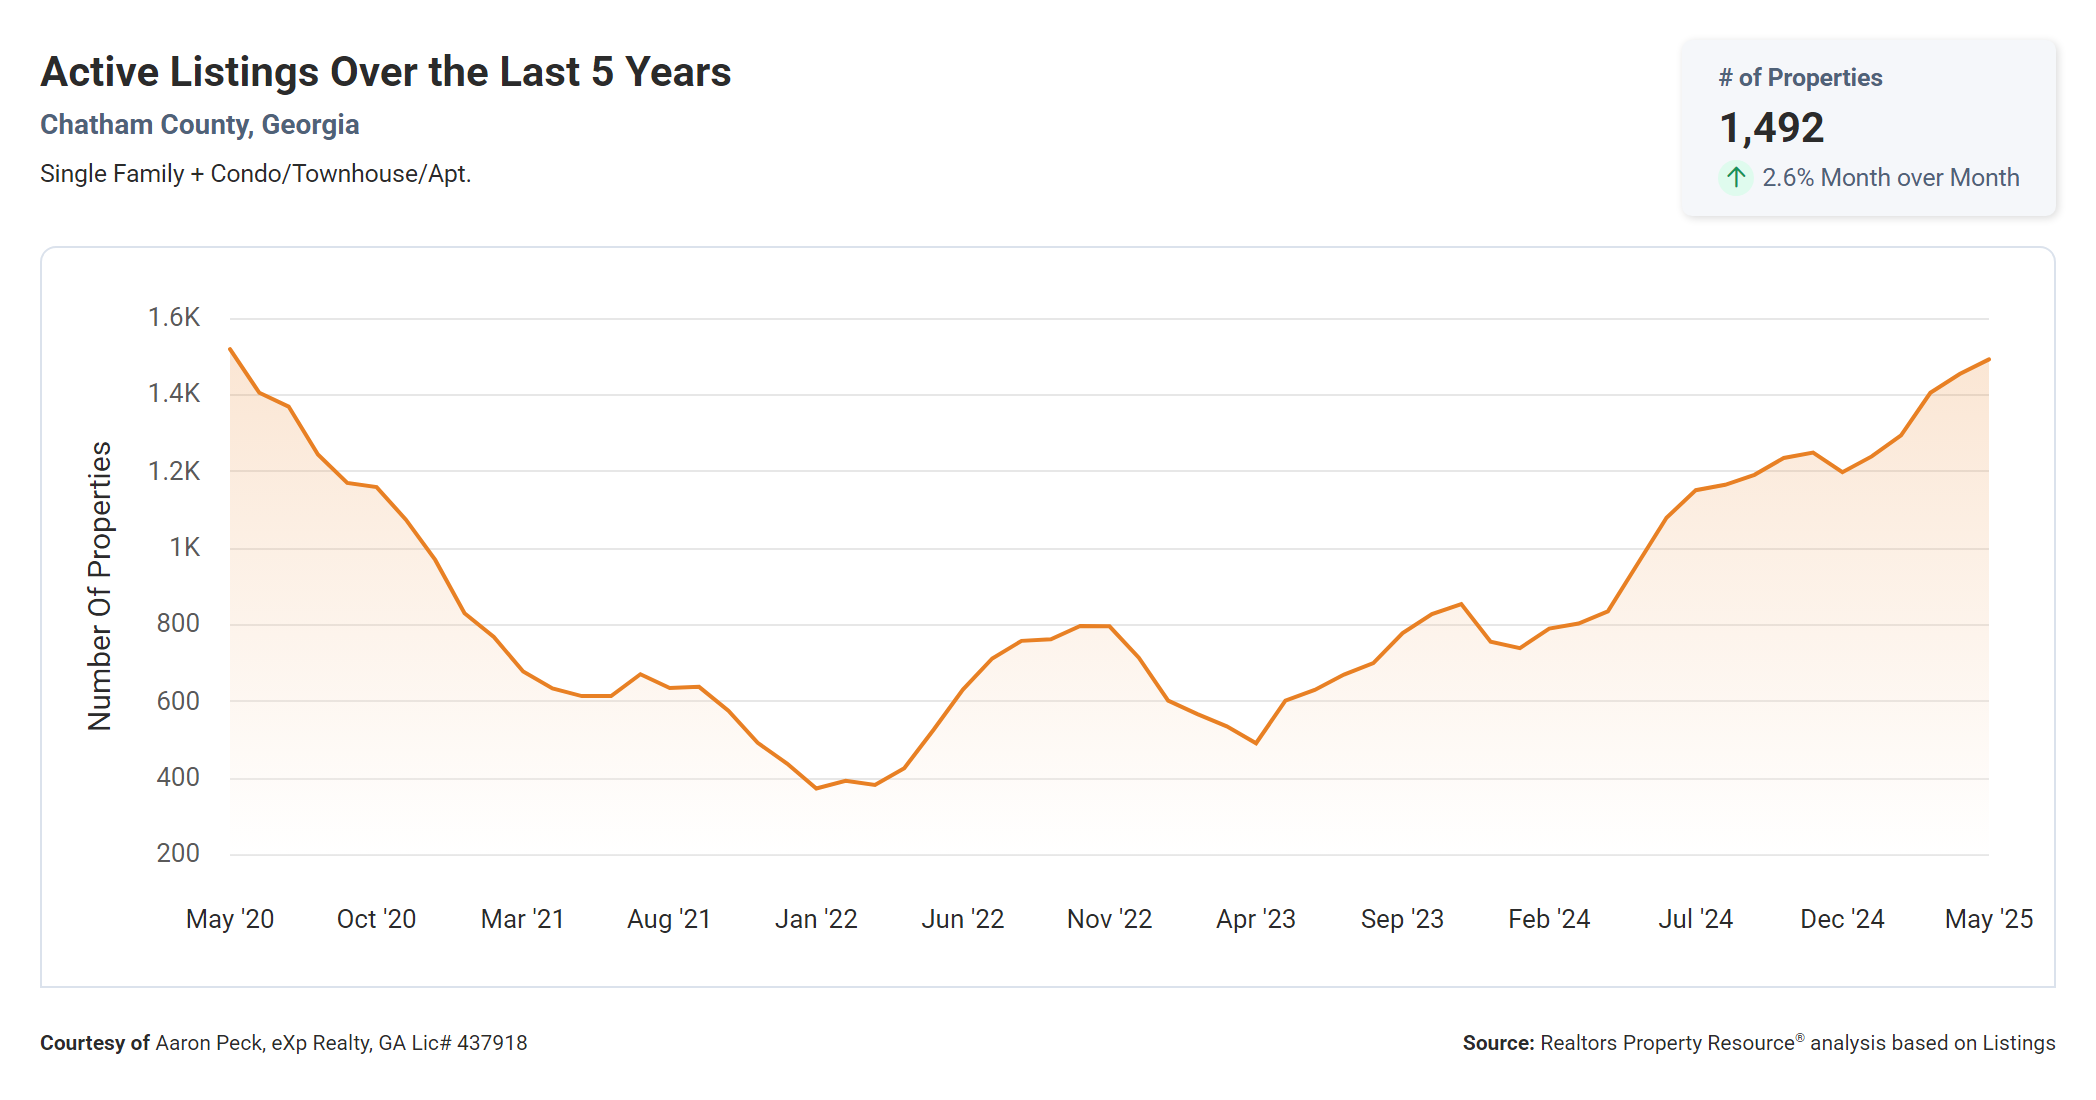Click the 1.6K y-axis tick label
The height and width of the screenshot is (1100, 2096).
coord(174,318)
